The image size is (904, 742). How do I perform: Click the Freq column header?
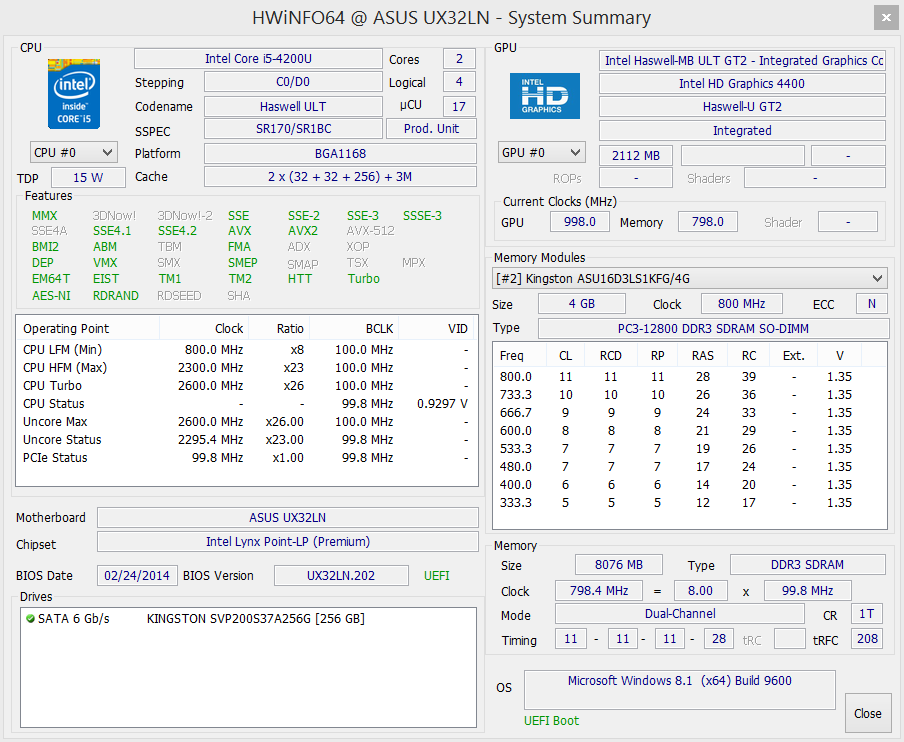pos(519,356)
